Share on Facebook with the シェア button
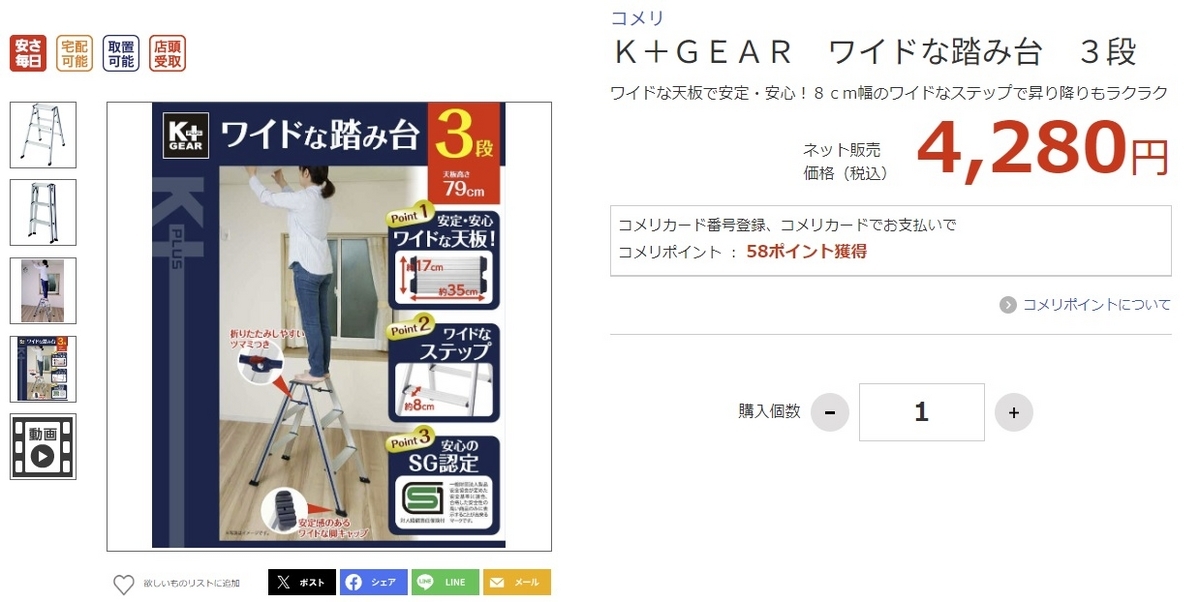The width and height of the screenshot is (1200, 602). [374, 582]
